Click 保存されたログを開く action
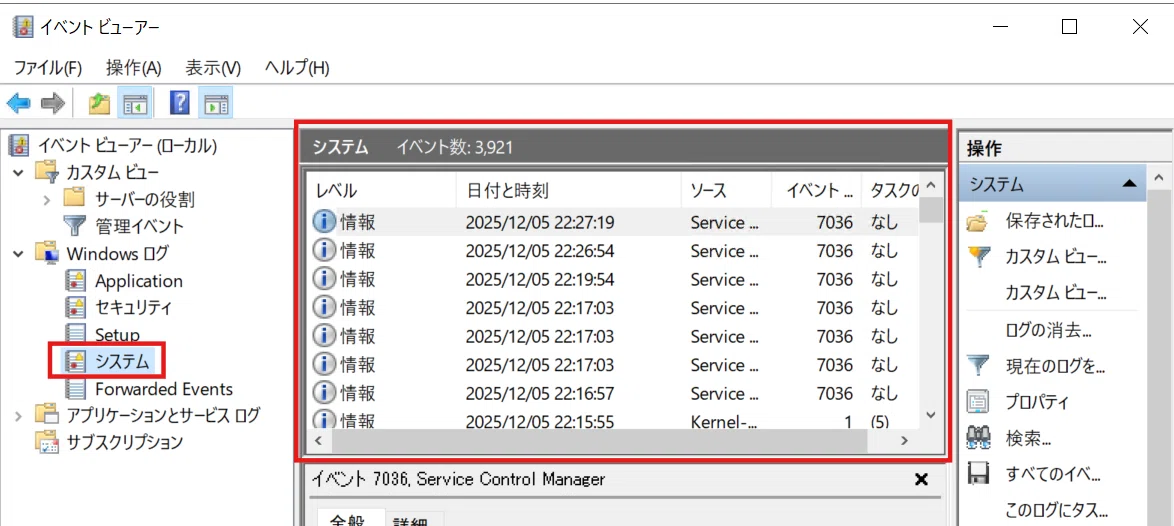The height and width of the screenshot is (526, 1174). click(1055, 222)
